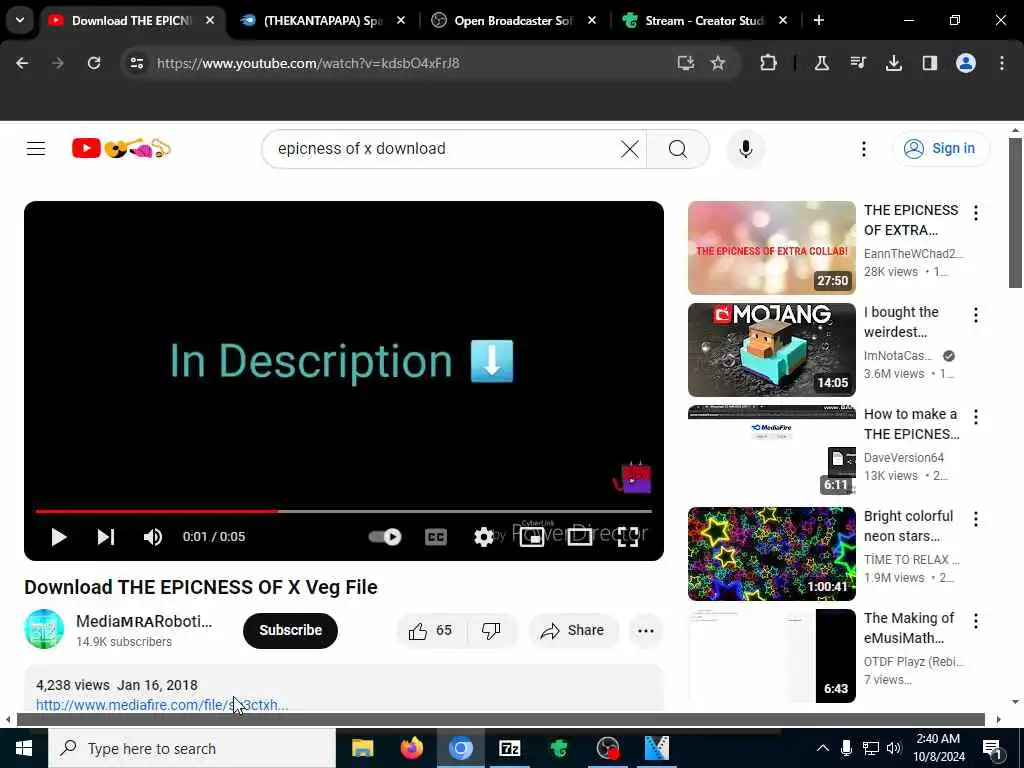Screen dimensions: 1024x768
Task: Open options for 'How to make a' video
Action: (976, 417)
